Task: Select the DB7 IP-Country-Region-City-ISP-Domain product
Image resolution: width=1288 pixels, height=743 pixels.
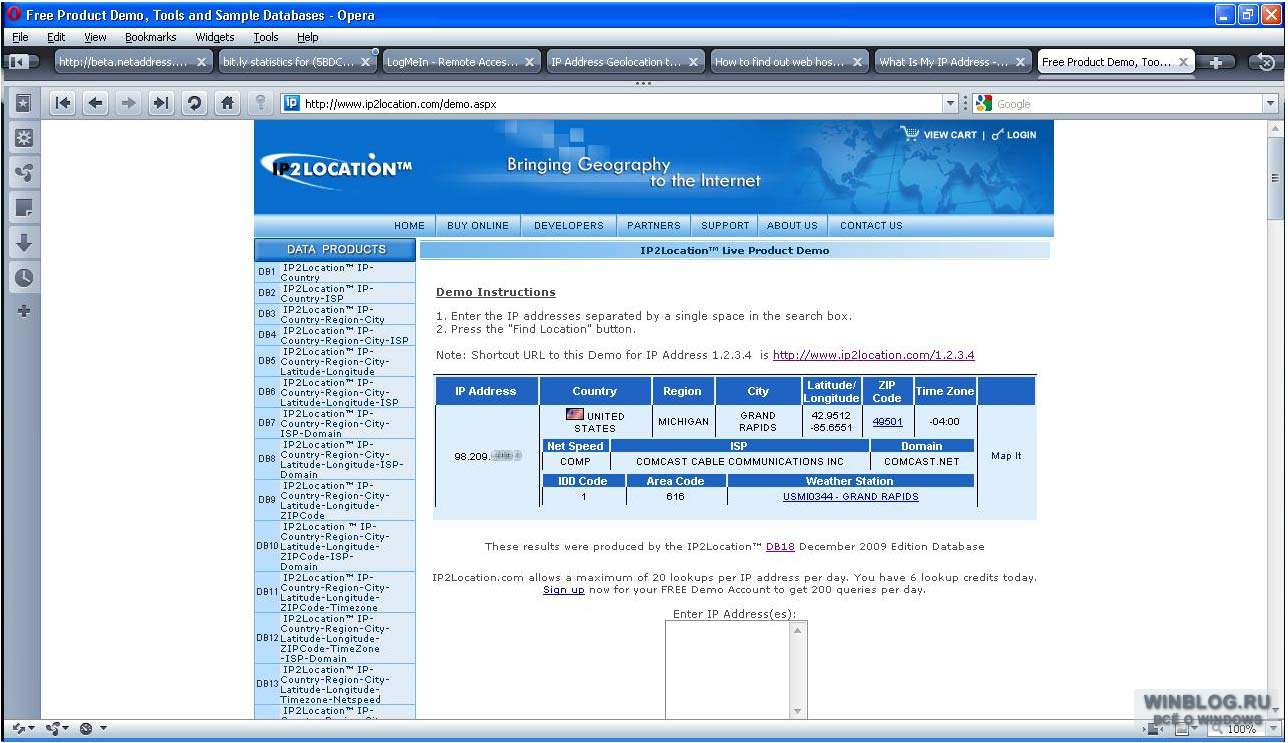Action: [x=335, y=423]
